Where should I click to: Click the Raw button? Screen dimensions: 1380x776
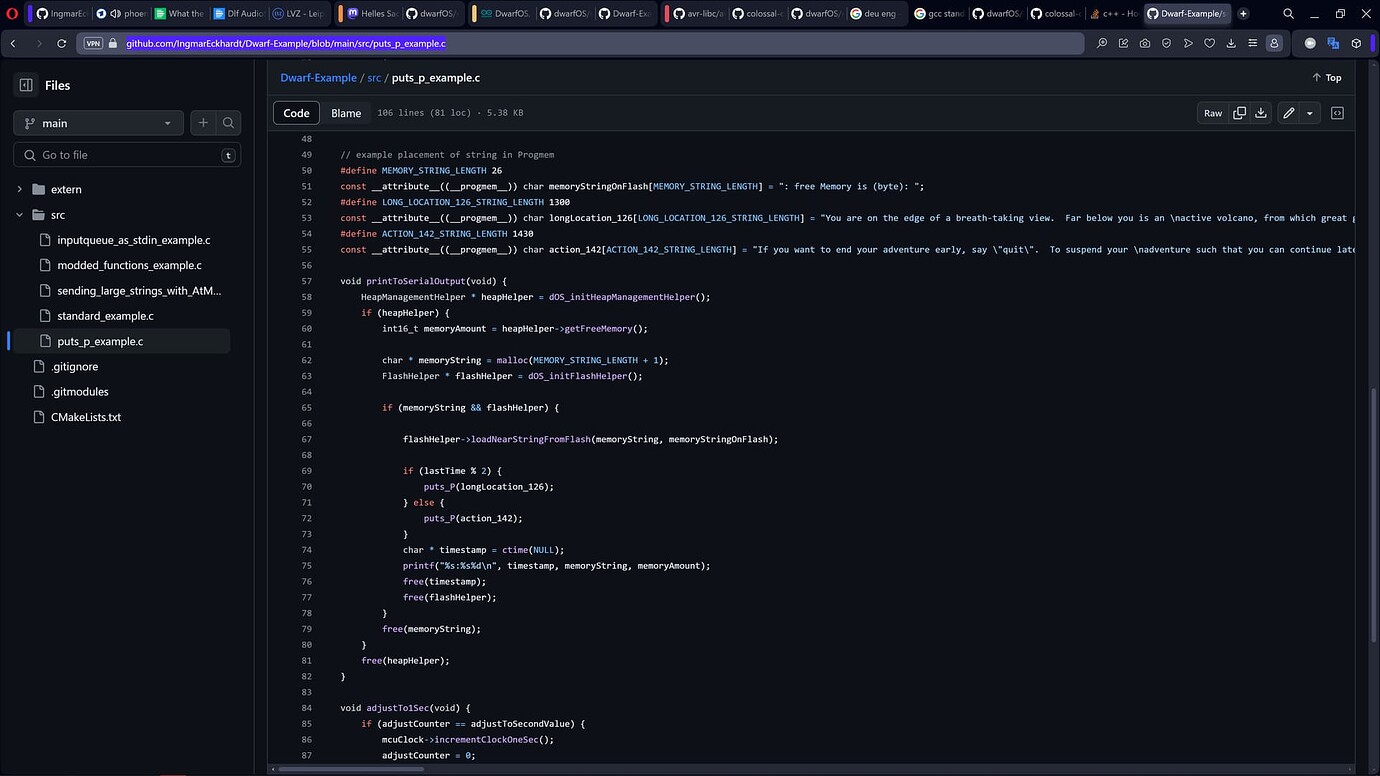[x=1212, y=113]
